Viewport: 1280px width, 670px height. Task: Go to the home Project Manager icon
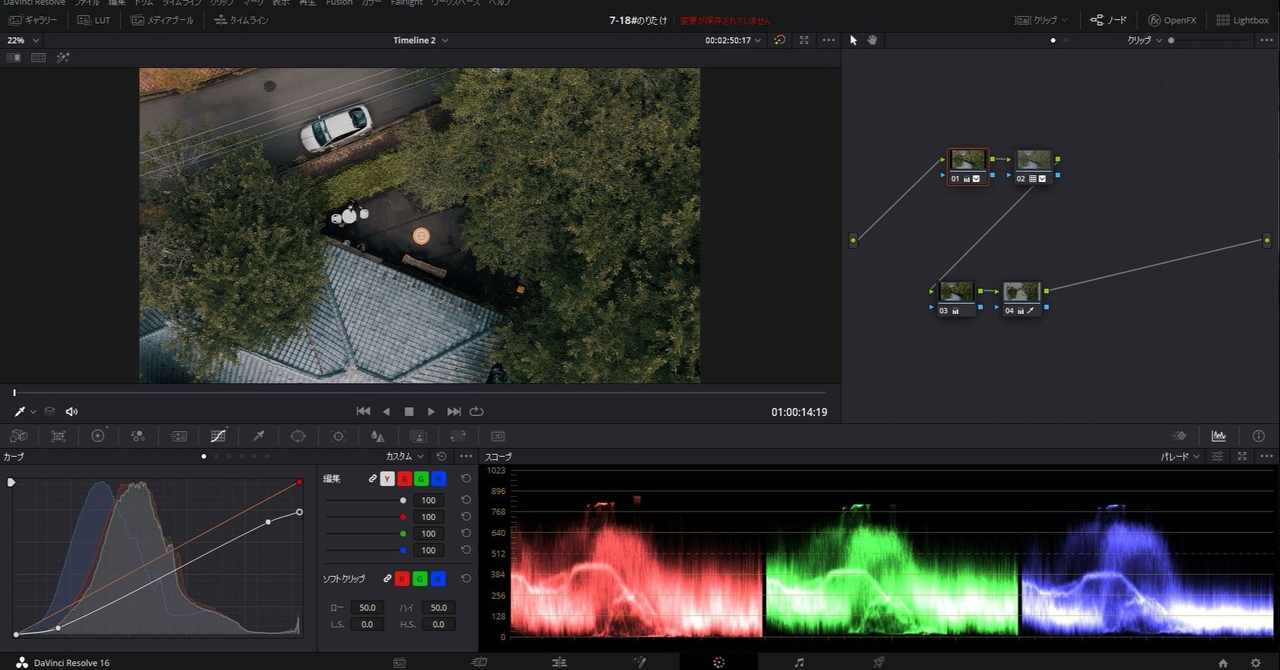click(1223, 662)
